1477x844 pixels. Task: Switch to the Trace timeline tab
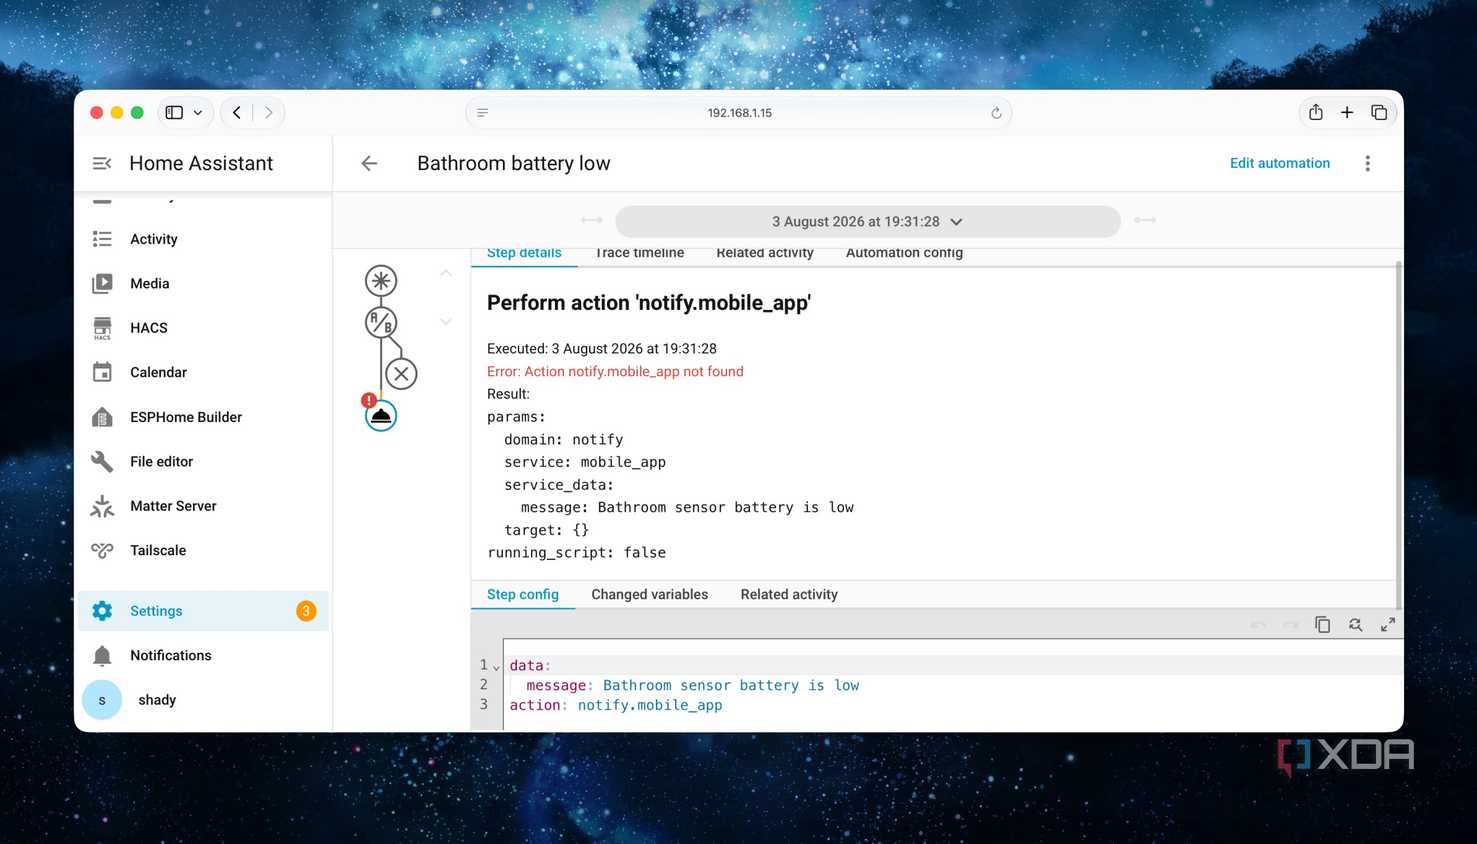pos(639,254)
